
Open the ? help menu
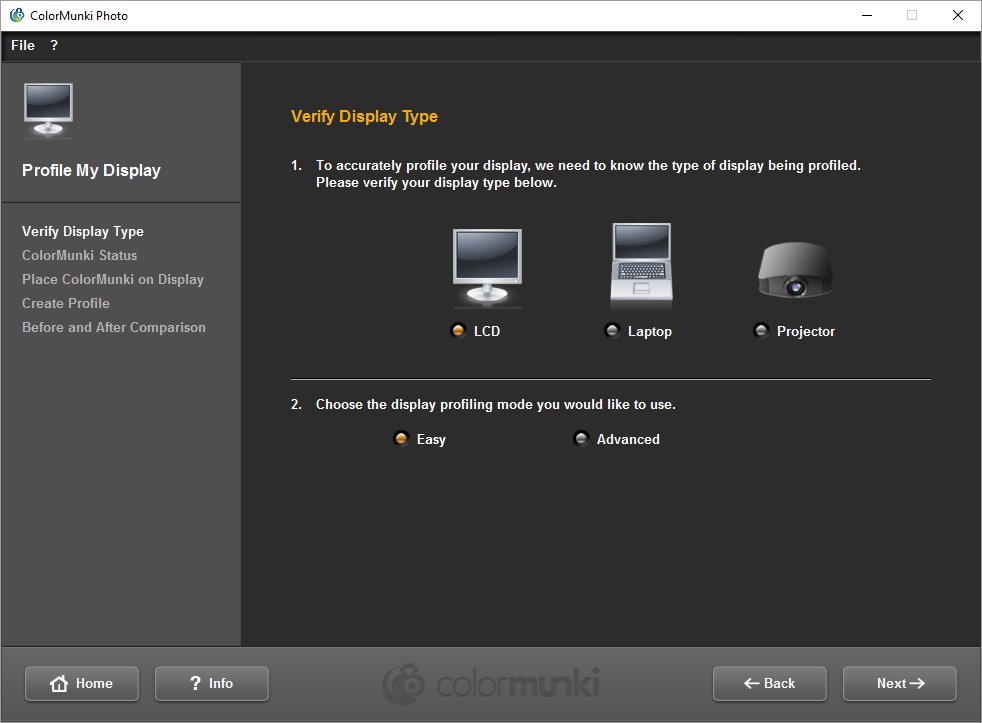54,45
